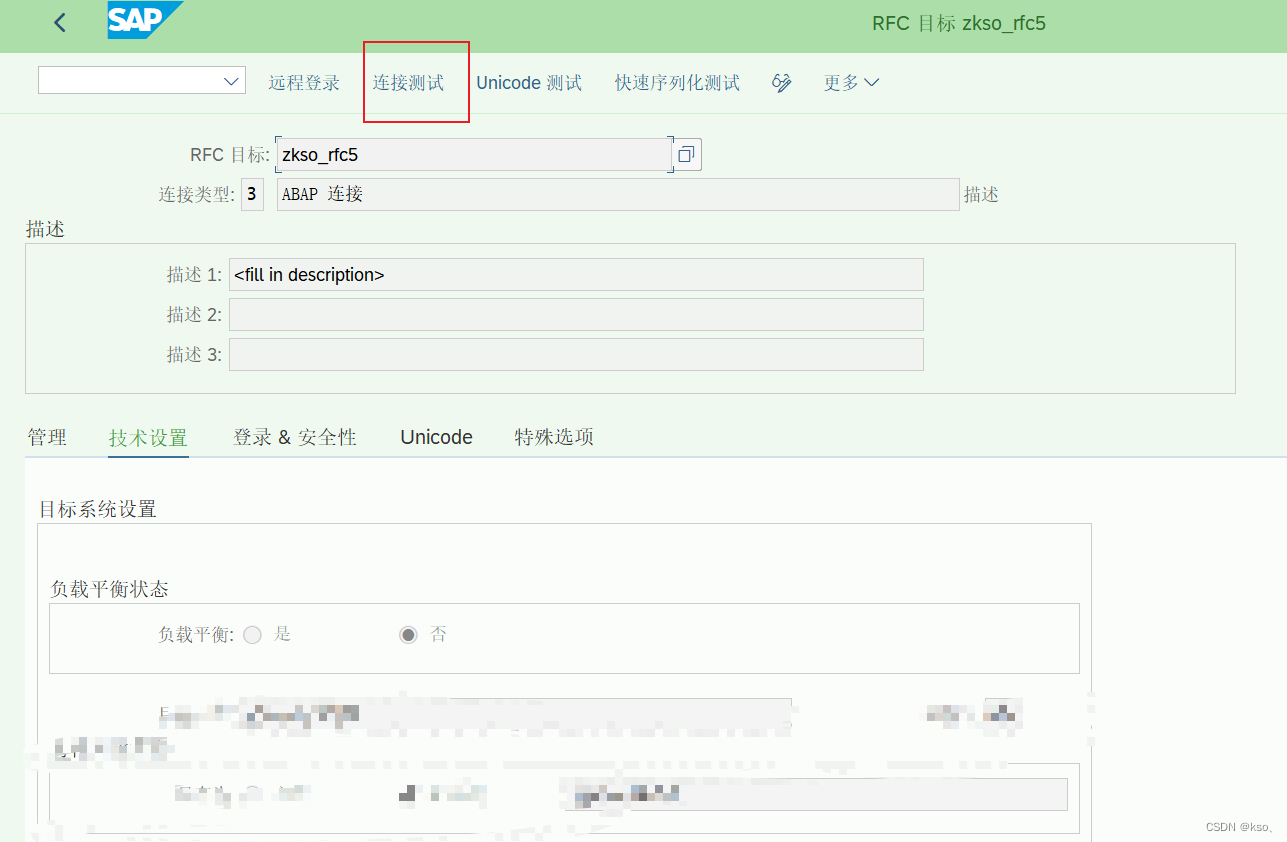Click the title text RFC 目标 zkso_rfc5
Screen dimensions: 1287x842
click(959, 23)
